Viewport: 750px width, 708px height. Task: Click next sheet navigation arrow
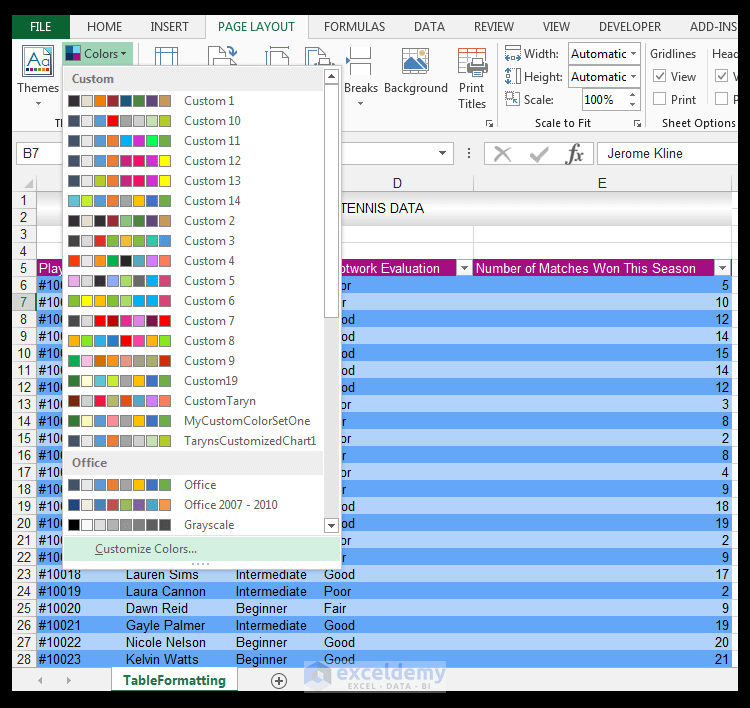pos(69,680)
